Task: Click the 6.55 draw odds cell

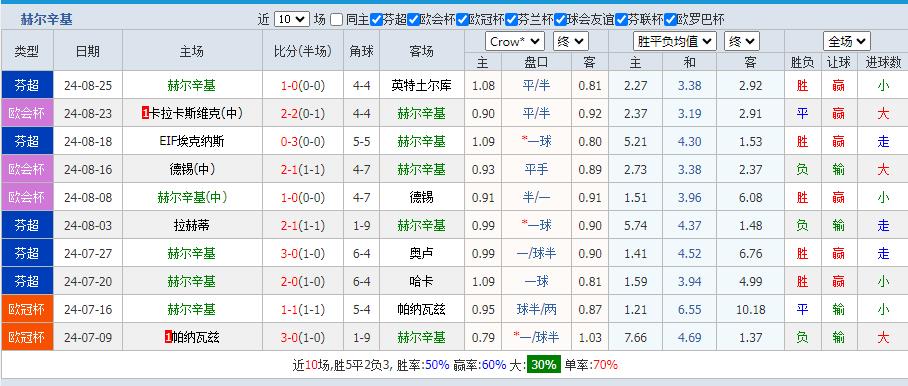Action: pyautogui.click(x=690, y=309)
